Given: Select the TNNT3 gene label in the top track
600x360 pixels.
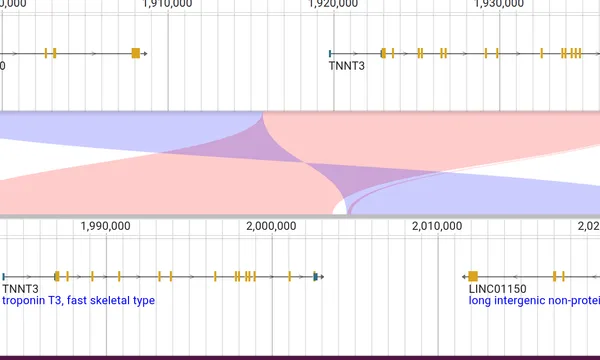Looking at the screenshot, I should 347,66.
